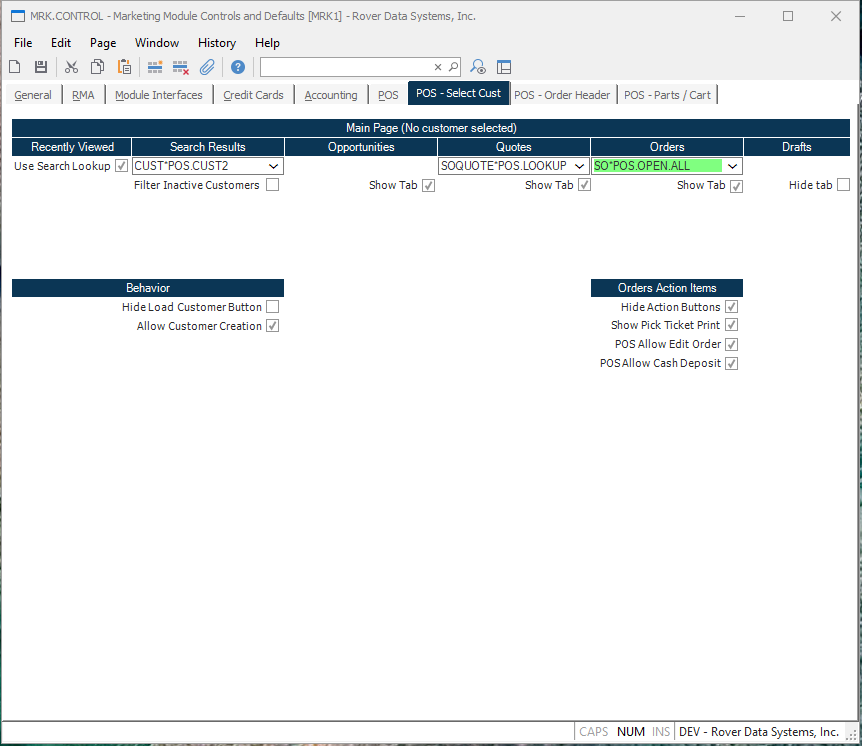Cut selection using the scissors icon
862x746 pixels.
(71, 66)
